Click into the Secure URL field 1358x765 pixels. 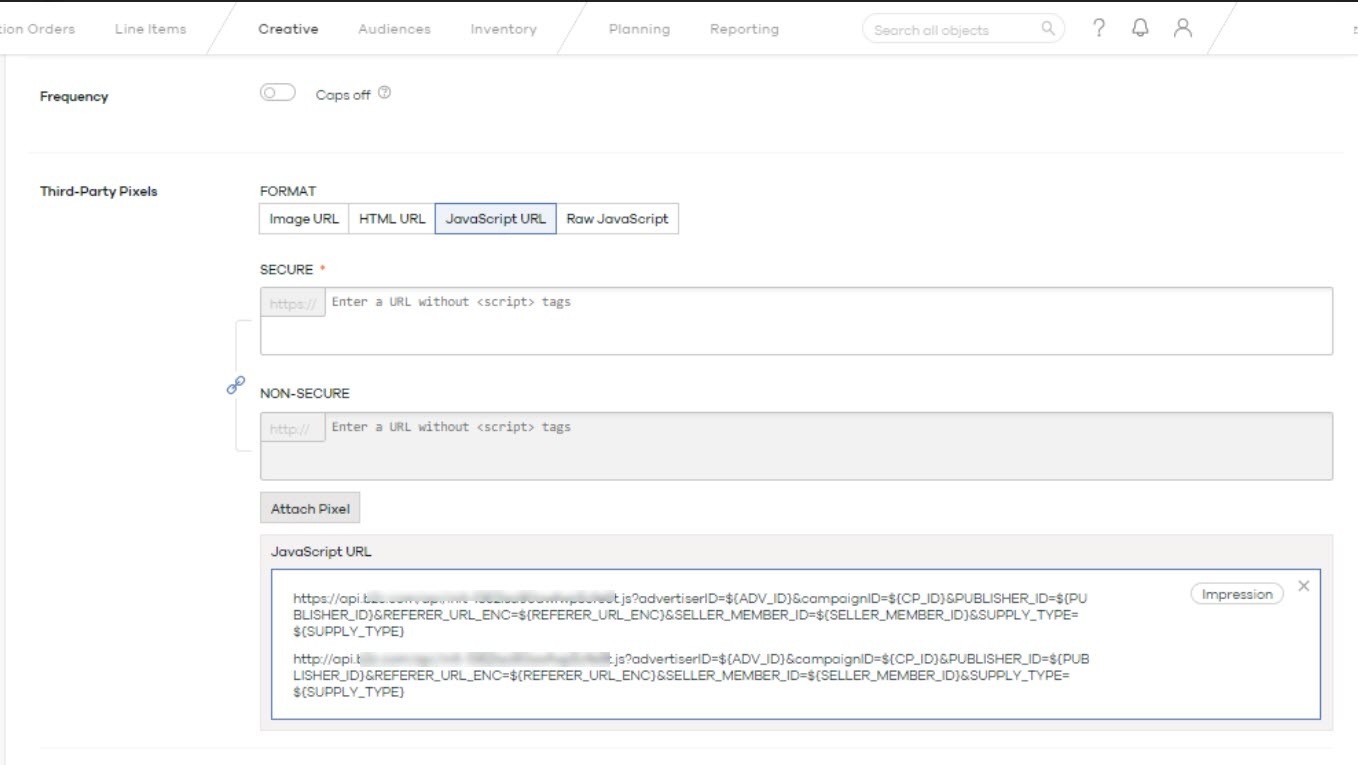tap(828, 320)
